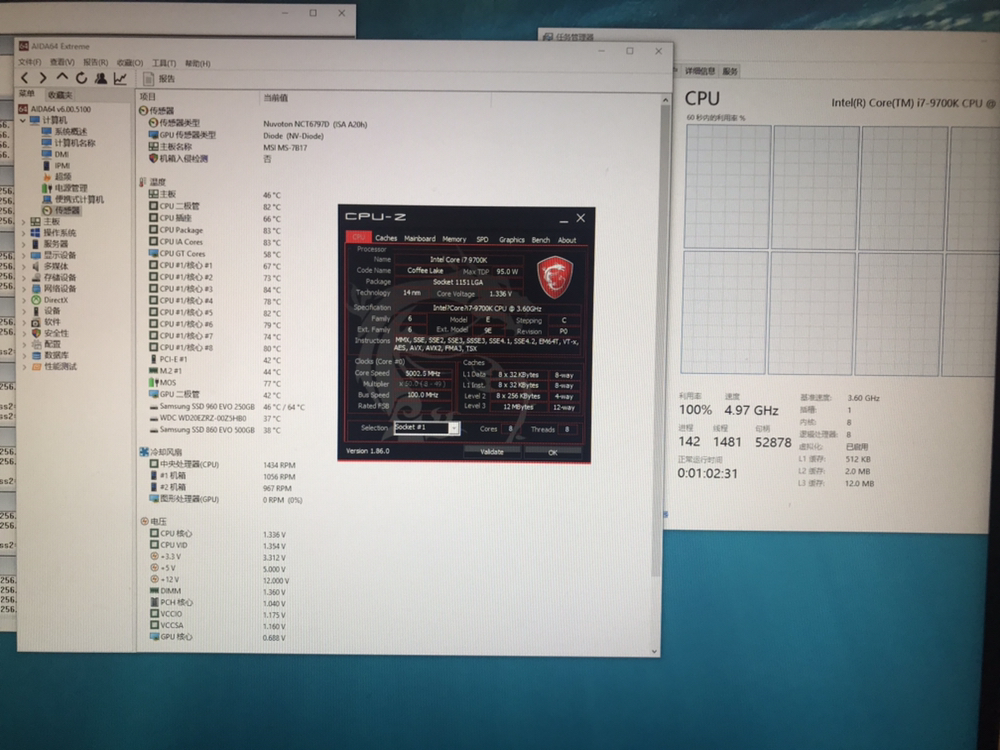Switch to the Memory tab in CPU-Z
This screenshot has height=750, width=1000.
point(454,239)
